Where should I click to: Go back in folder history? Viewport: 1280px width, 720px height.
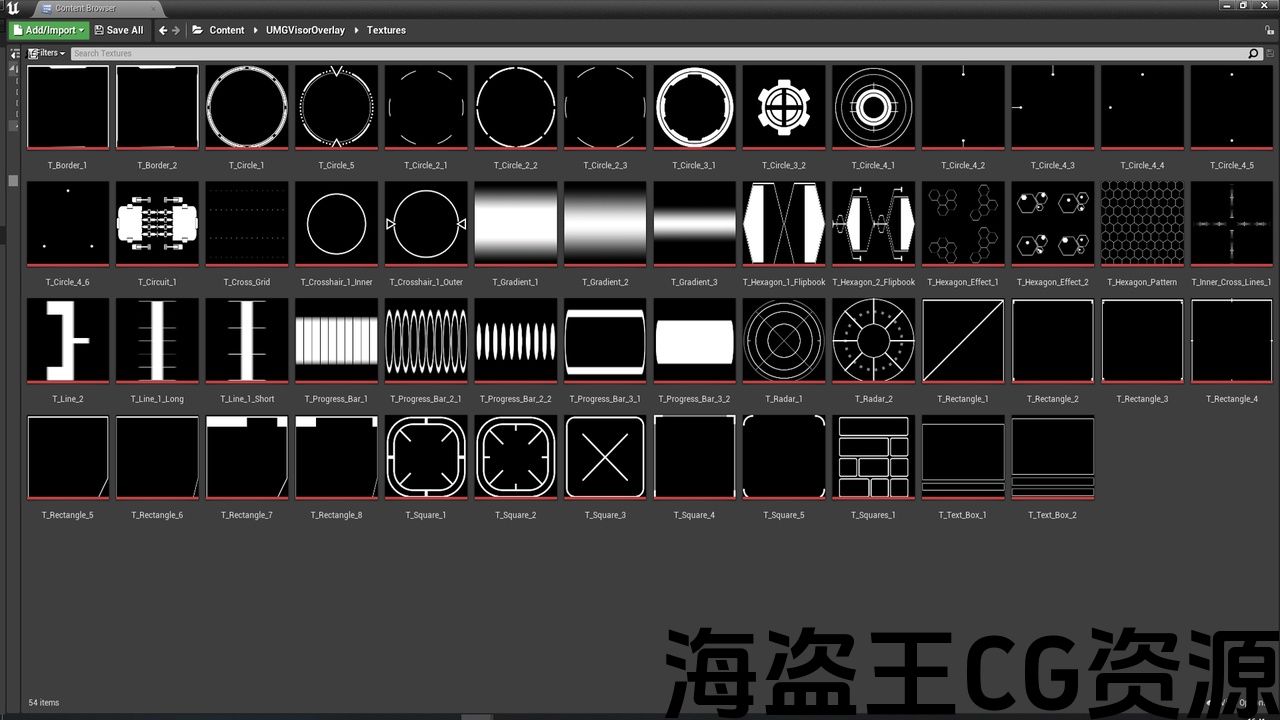point(163,30)
